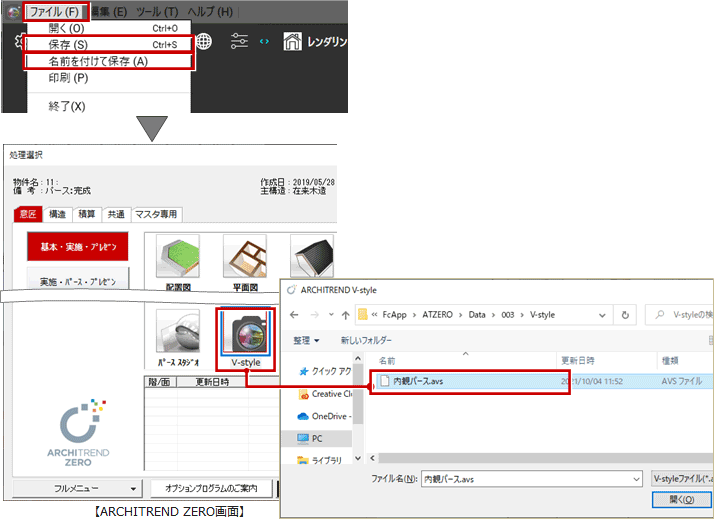714x528 pixels.
Task: Click FcApp in the address path
Action: 394,315
